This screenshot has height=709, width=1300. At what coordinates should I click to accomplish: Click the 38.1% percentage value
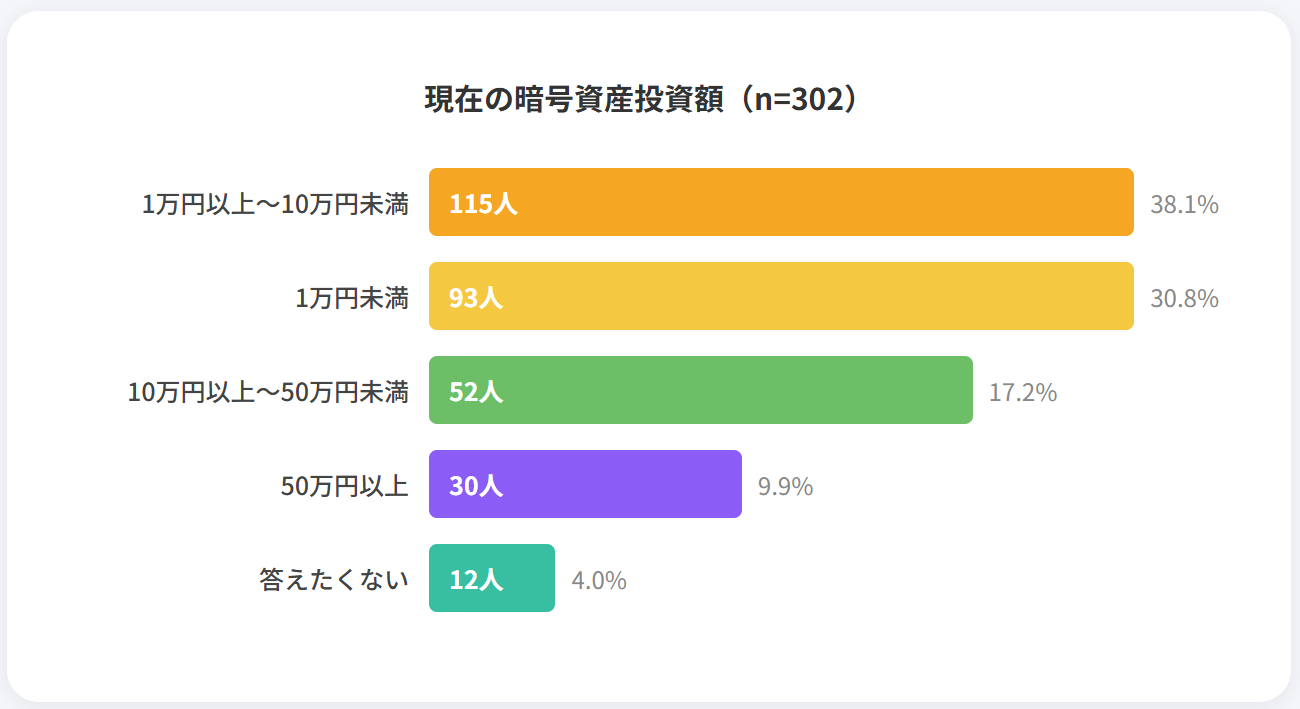(1184, 204)
